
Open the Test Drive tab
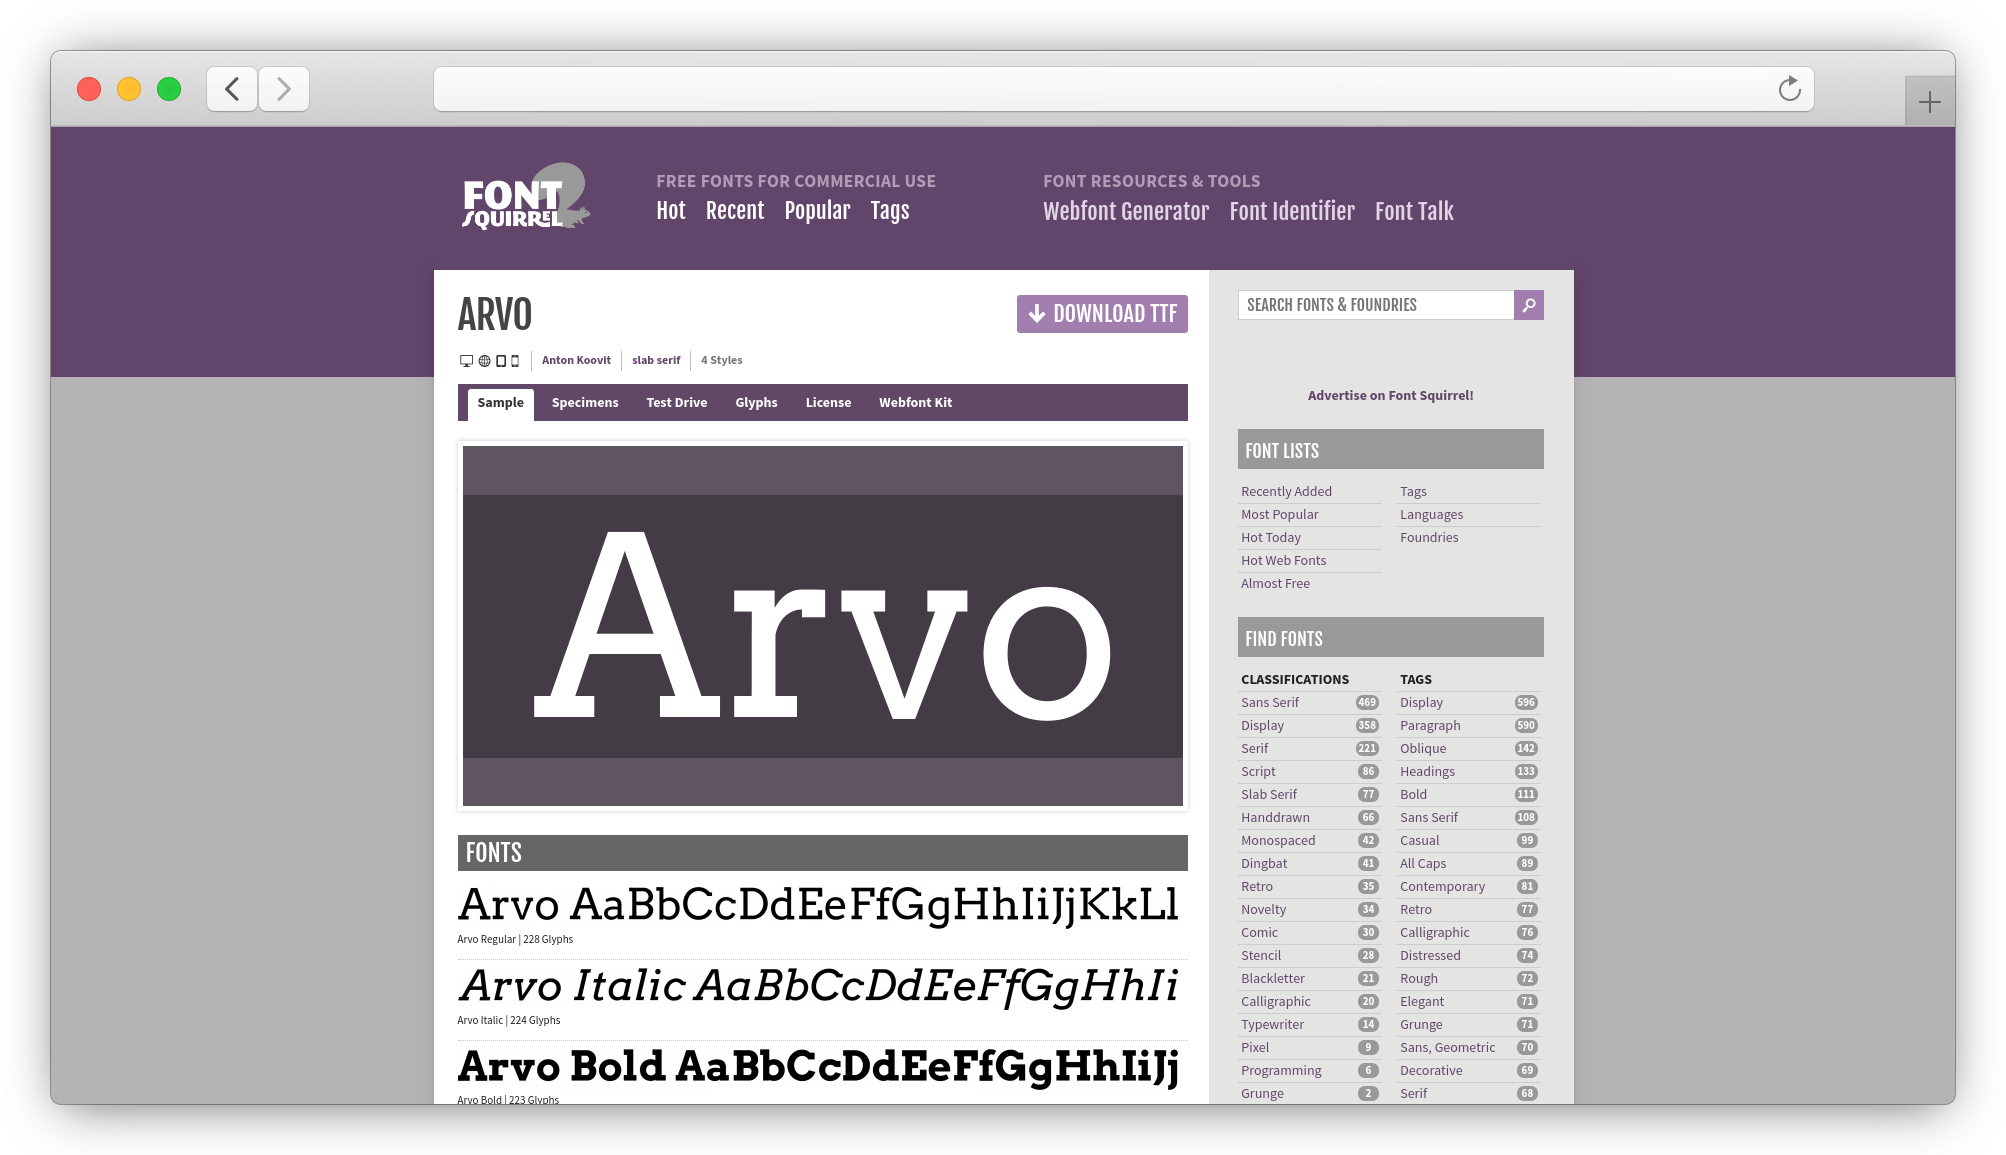click(x=676, y=403)
